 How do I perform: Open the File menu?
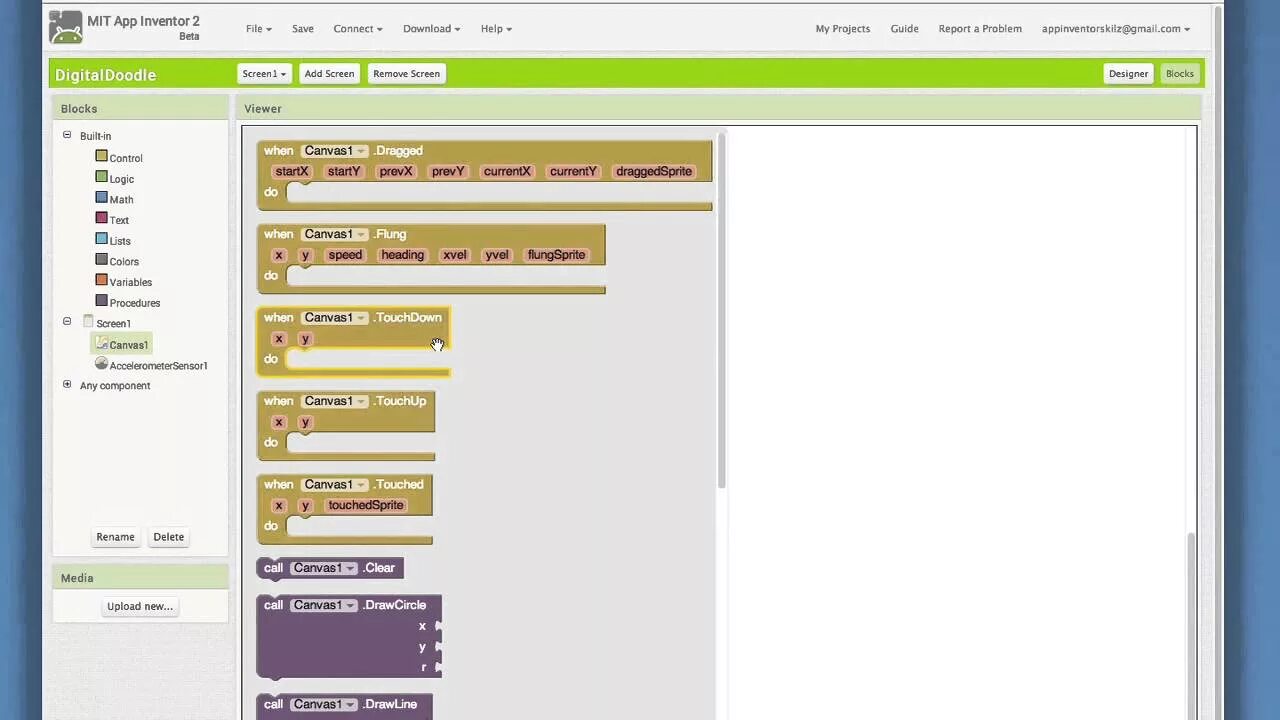(259, 29)
